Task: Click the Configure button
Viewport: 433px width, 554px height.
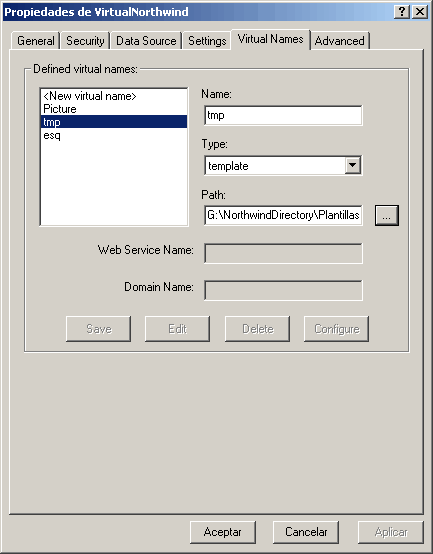Action: (x=337, y=329)
